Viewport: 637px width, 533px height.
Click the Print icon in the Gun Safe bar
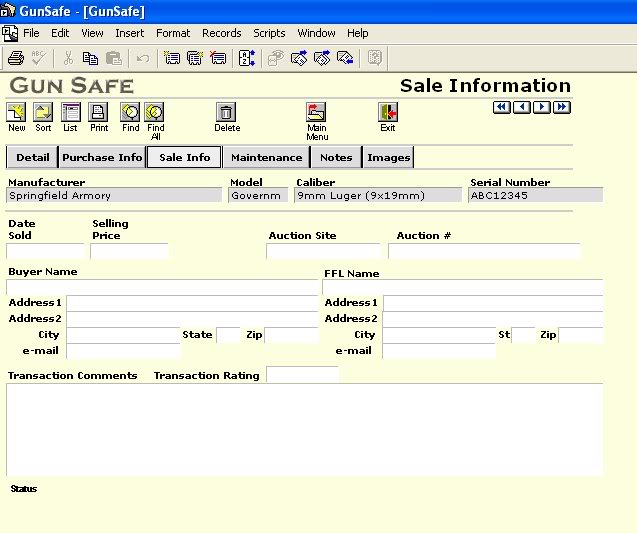98,112
